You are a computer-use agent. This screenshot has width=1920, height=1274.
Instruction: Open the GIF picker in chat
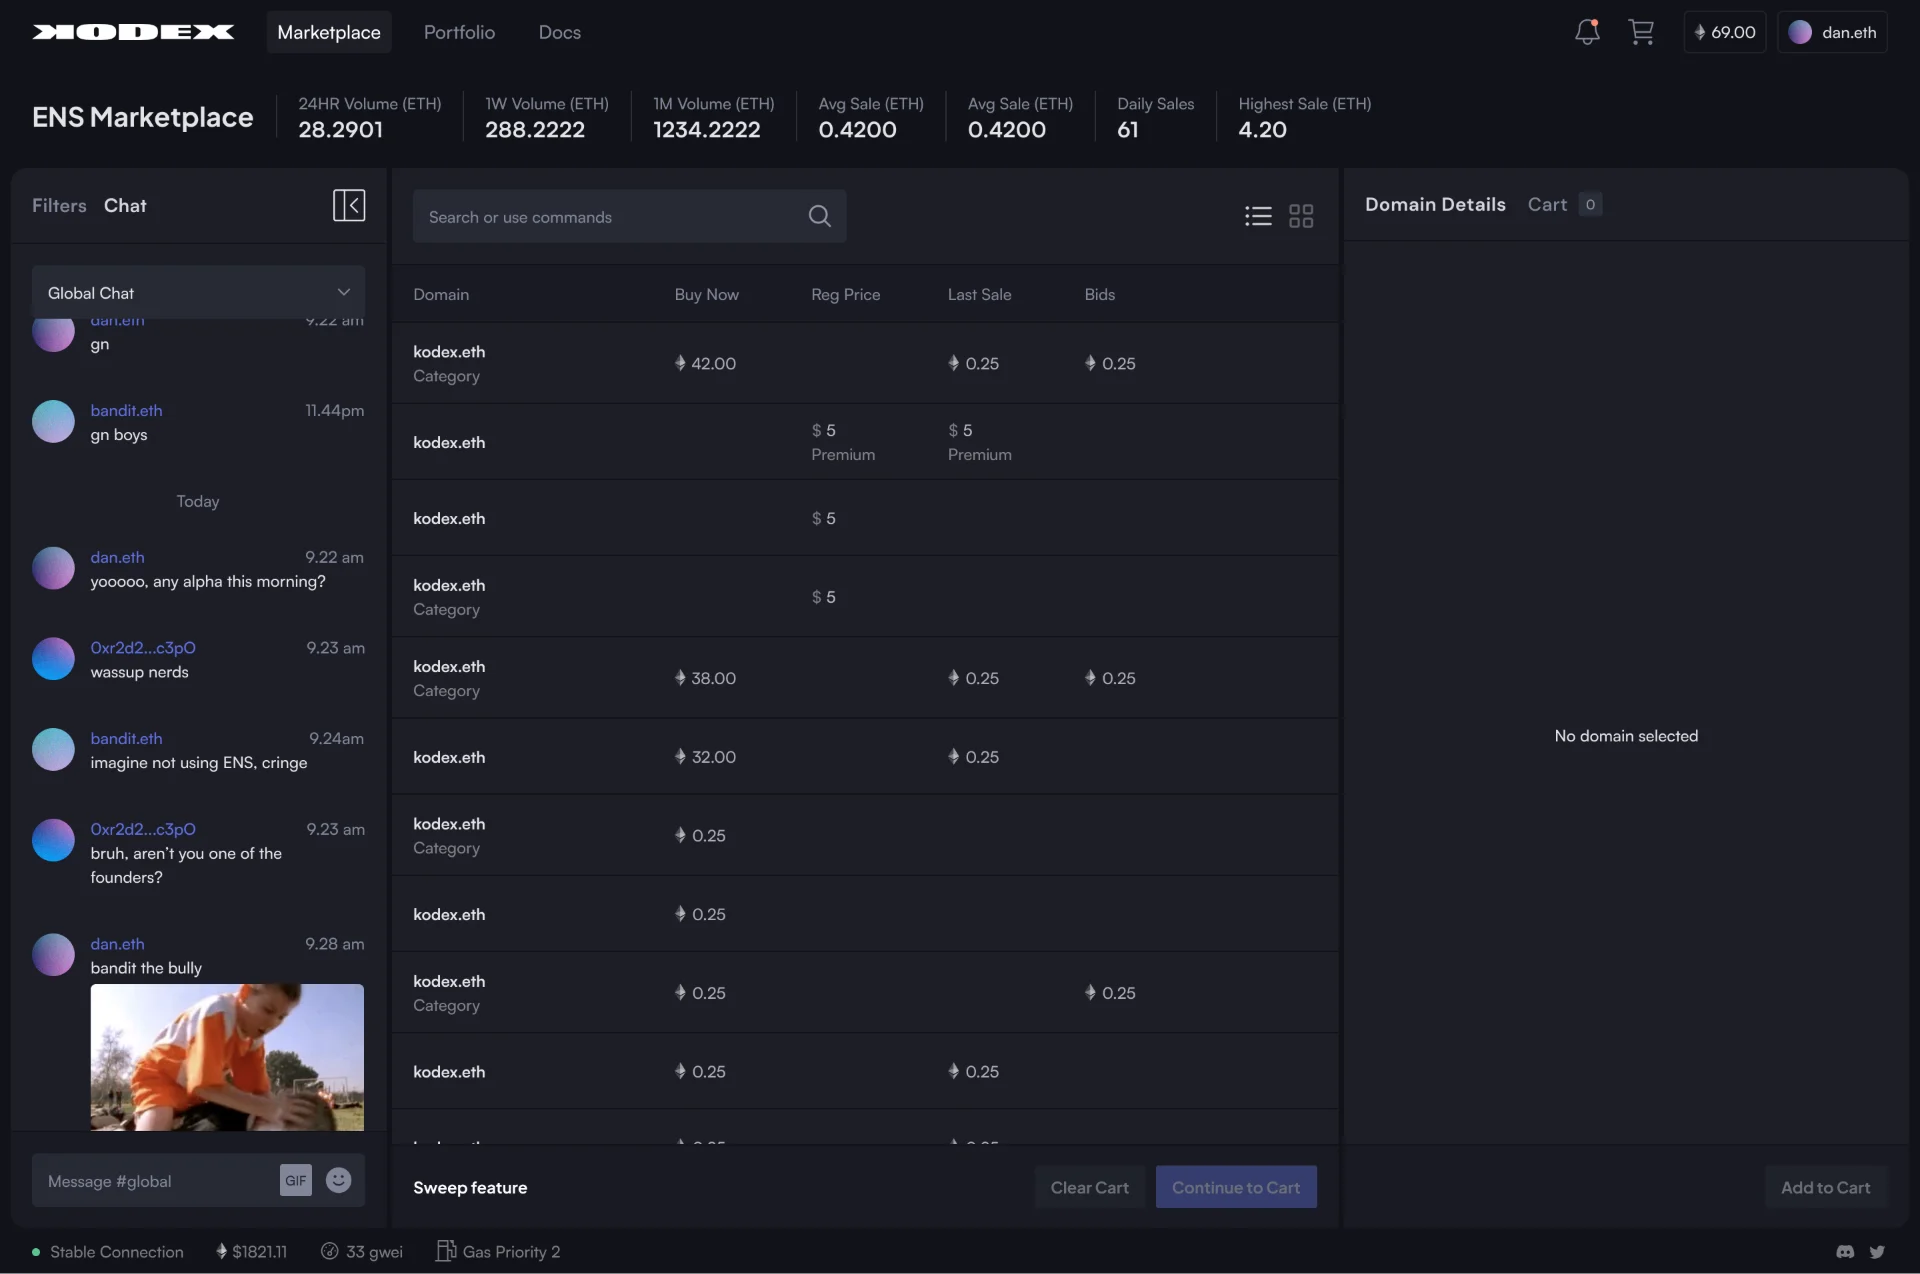[296, 1181]
